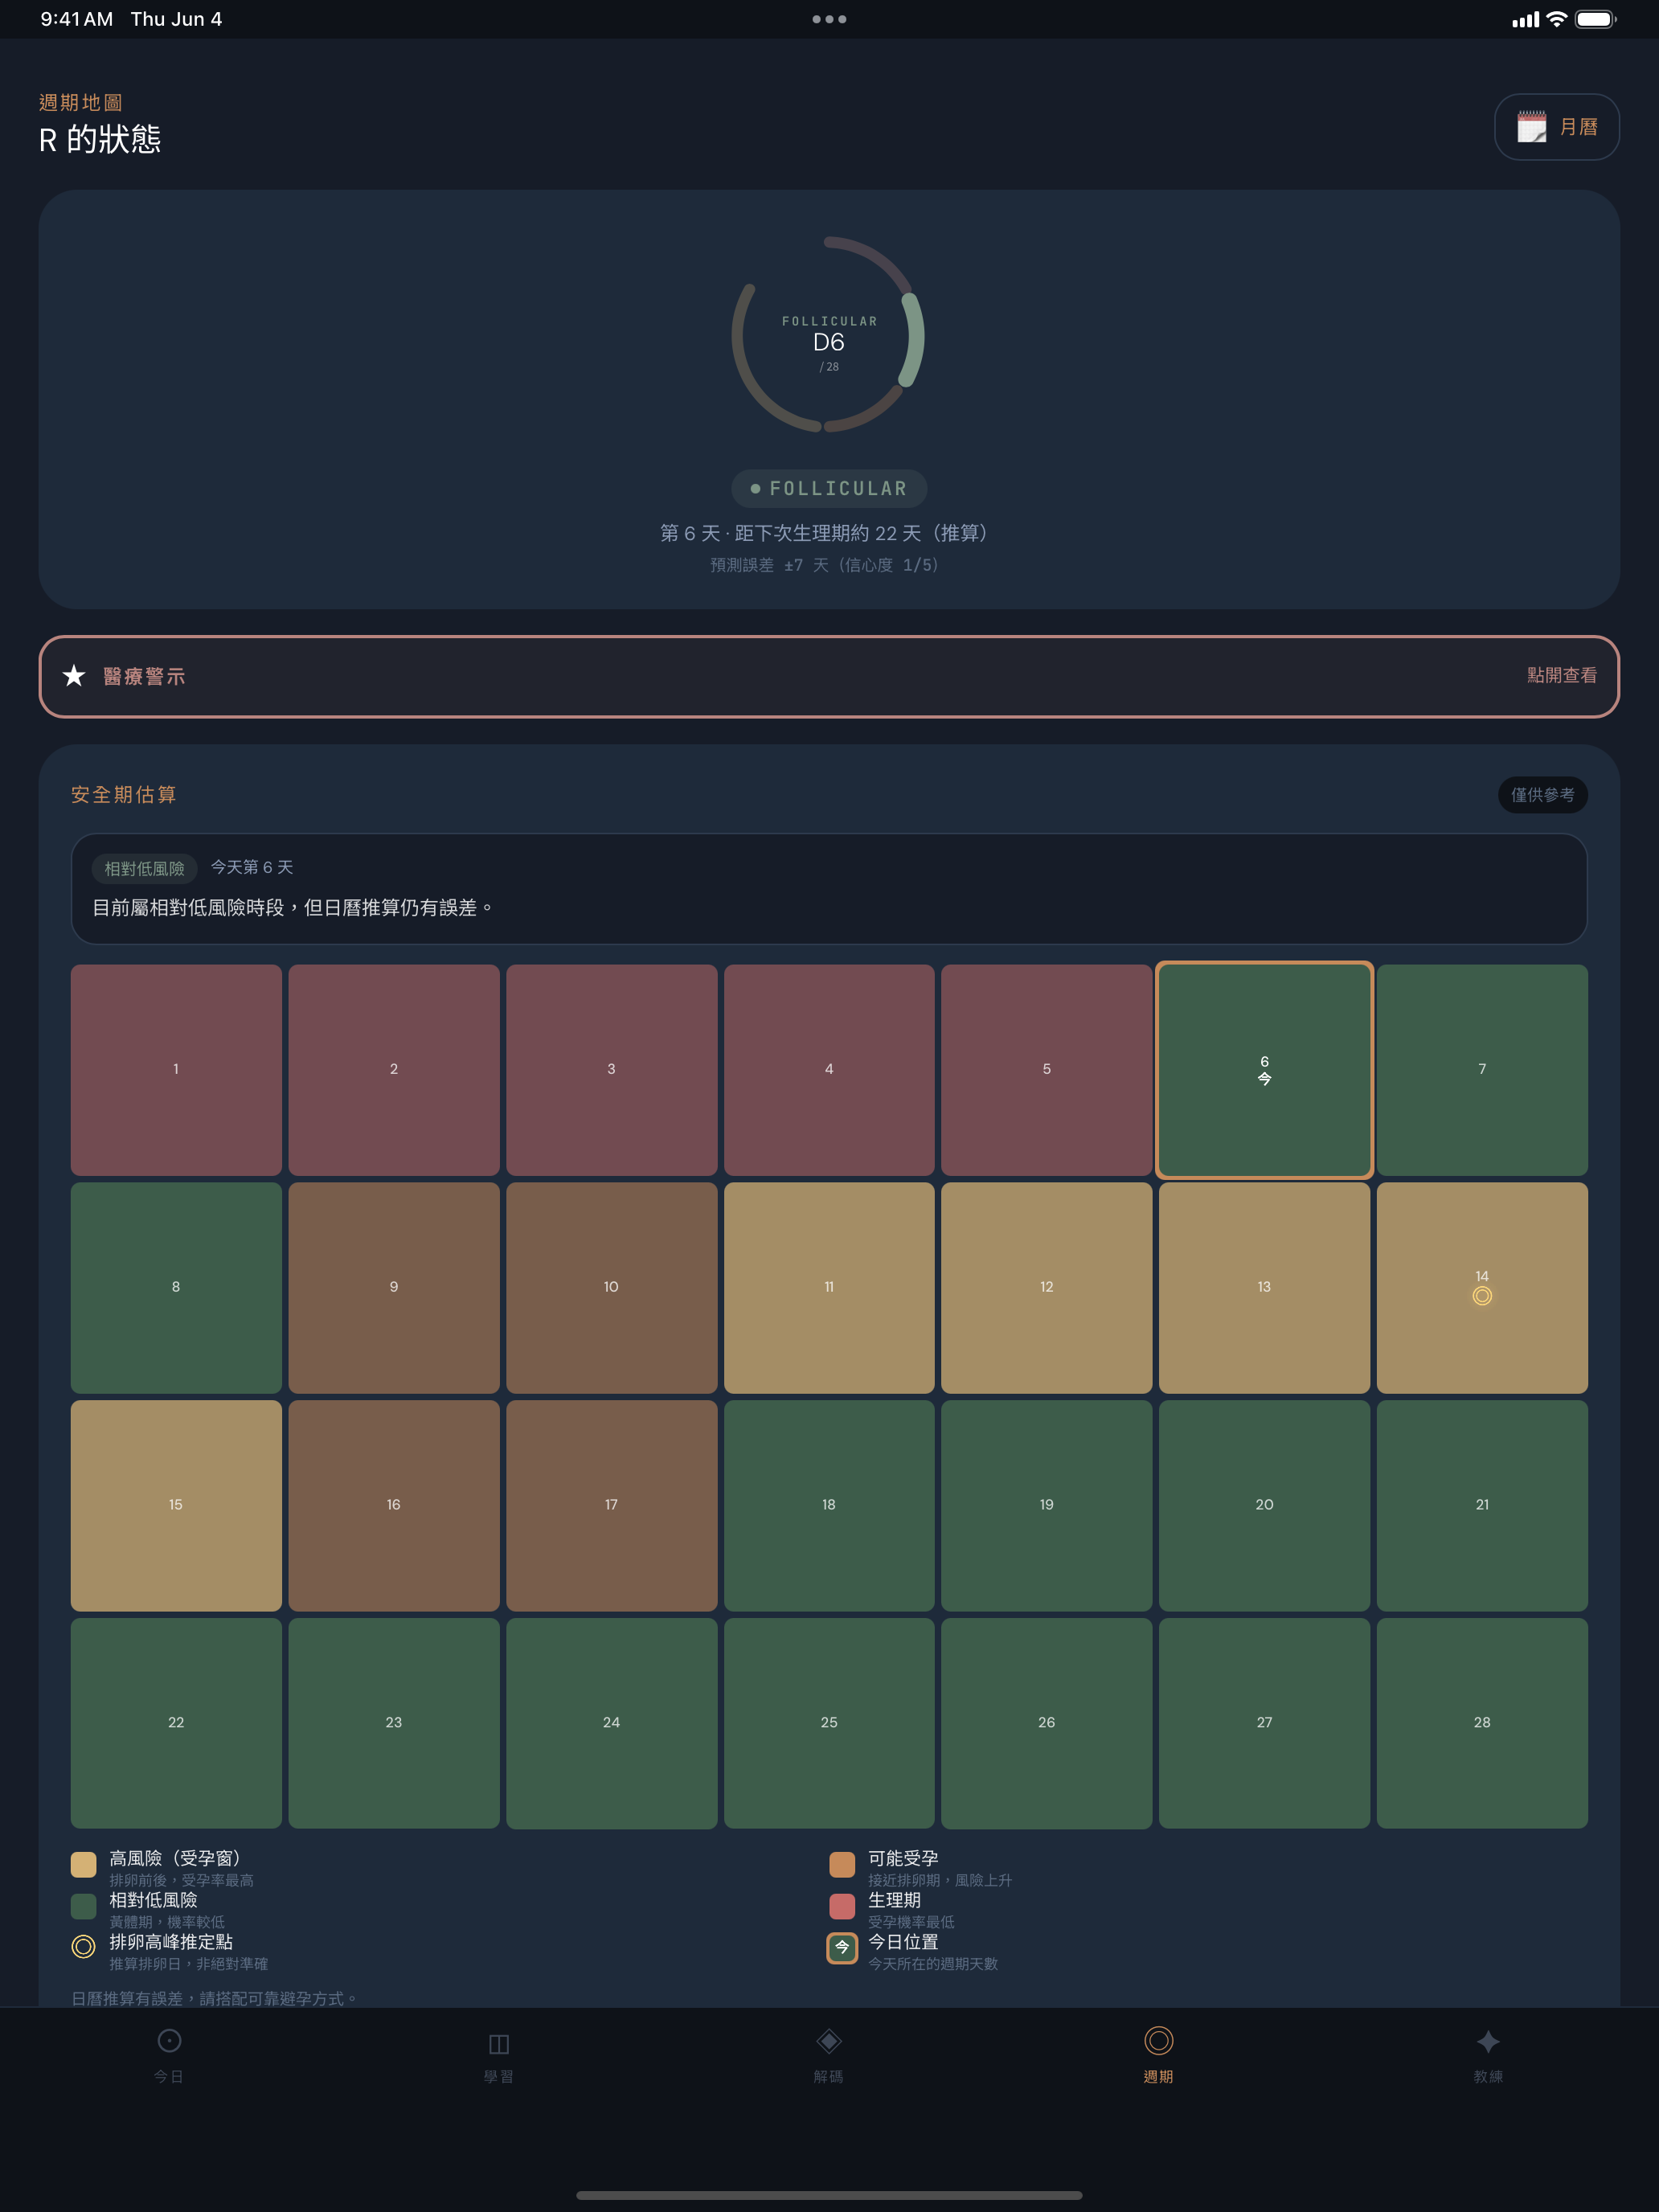Select cycle day 15 tile
The width and height of the screenshot is (1659, 2212).
(176, 1505)
